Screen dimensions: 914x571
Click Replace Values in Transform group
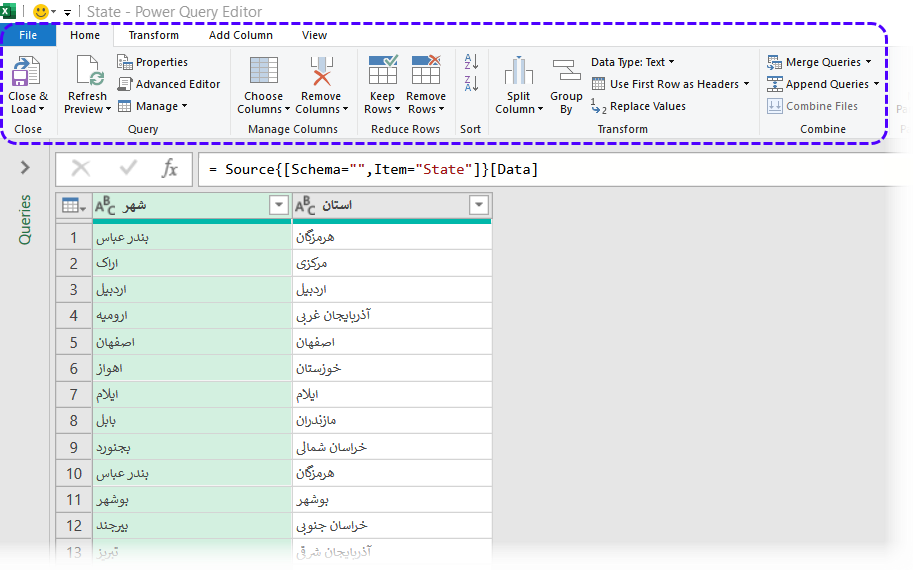[638, 106]
